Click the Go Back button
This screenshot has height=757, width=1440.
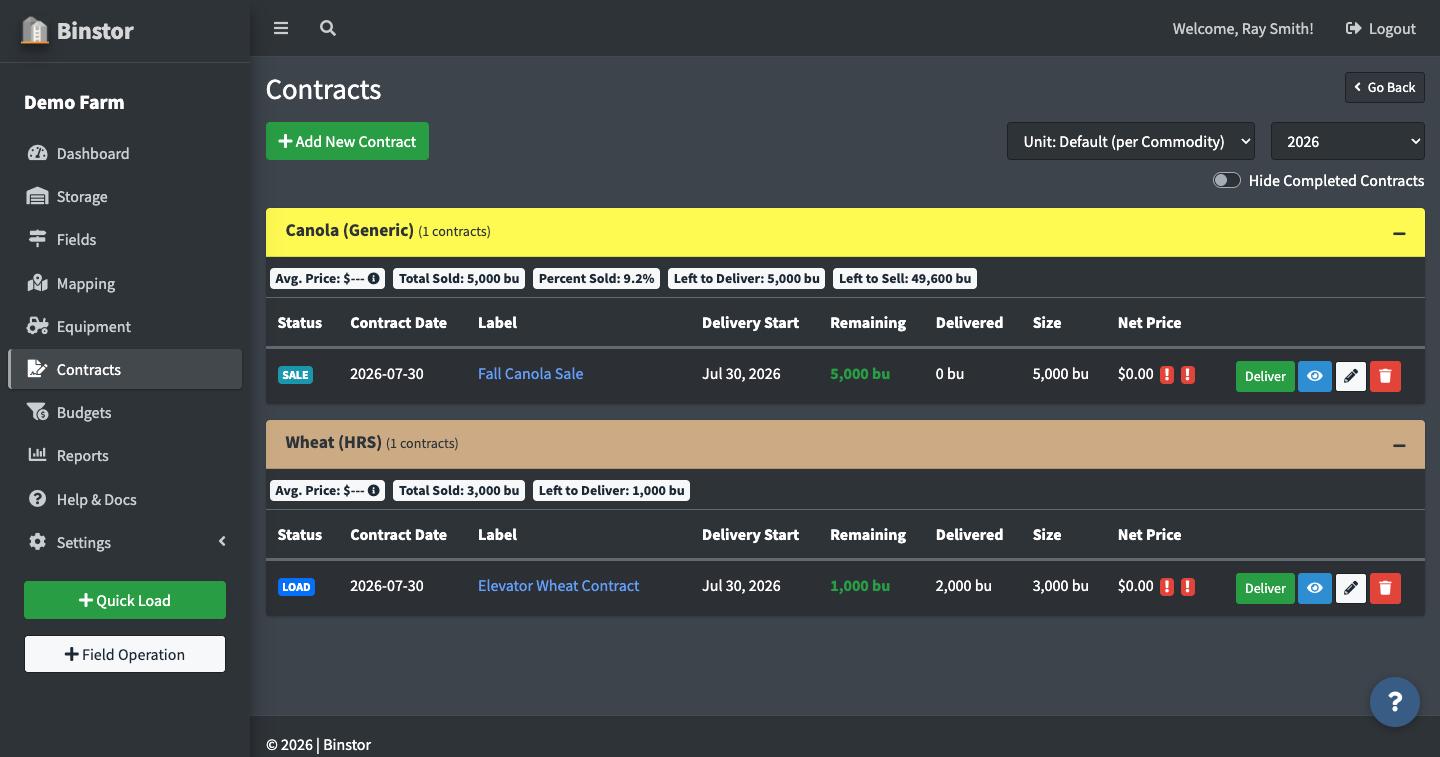tap(1385, 87)
